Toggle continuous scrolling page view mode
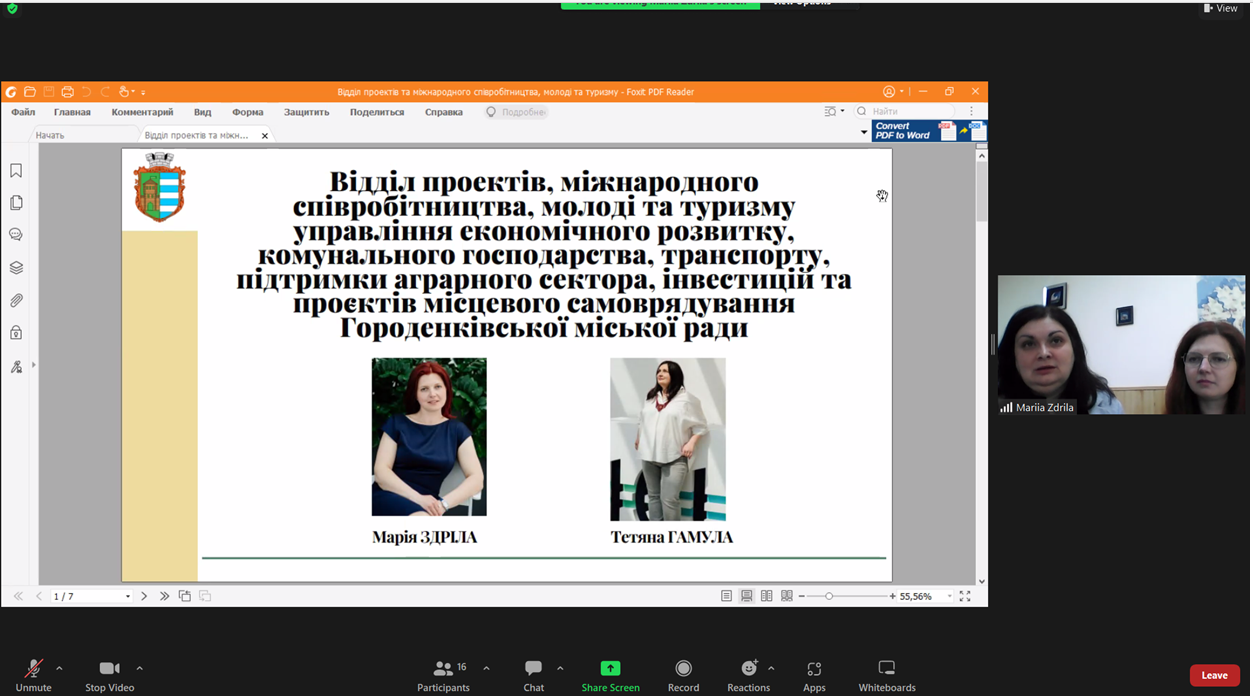1253x696 pixels. 746,595
